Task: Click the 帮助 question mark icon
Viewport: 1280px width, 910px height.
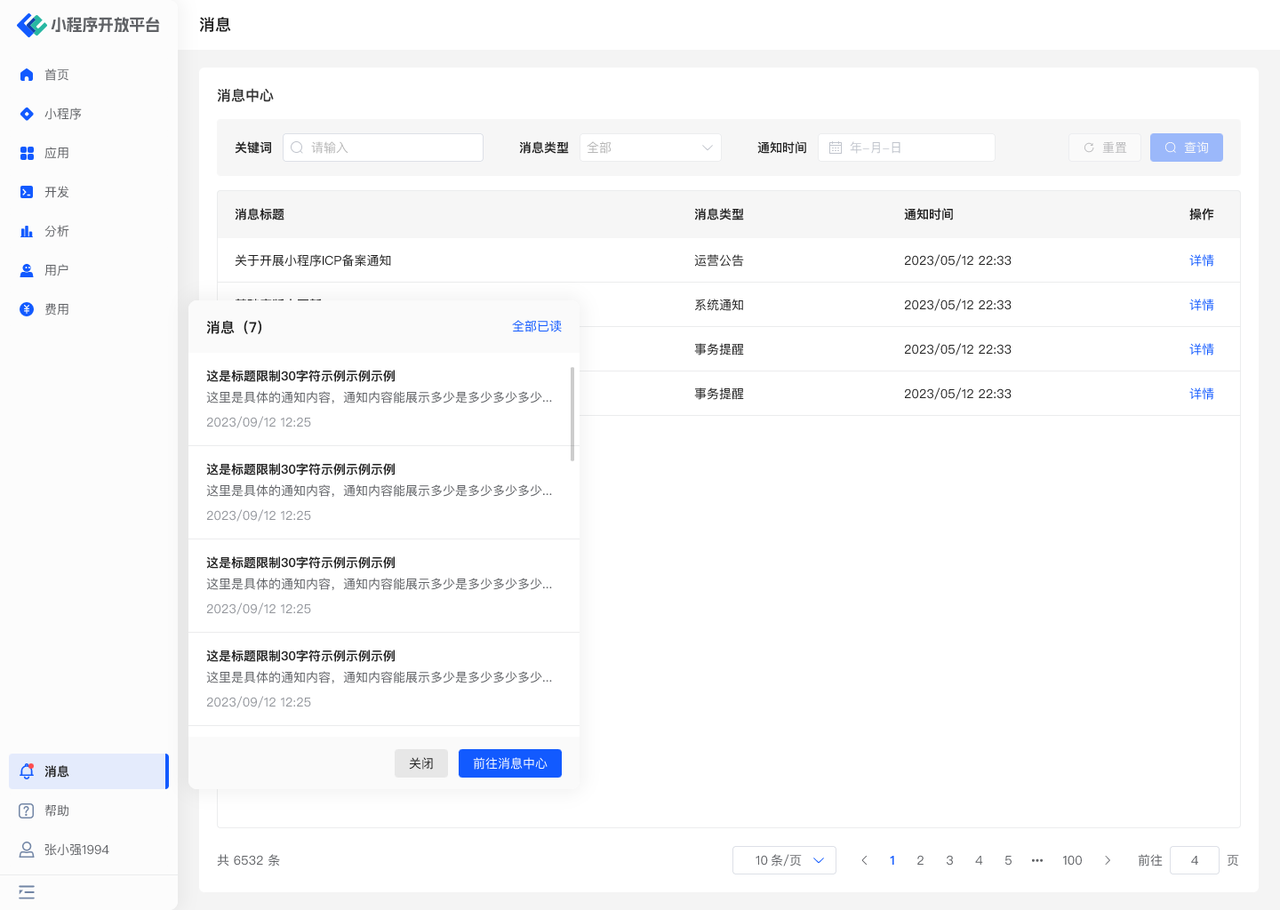Action: click(x=27, y=811)
